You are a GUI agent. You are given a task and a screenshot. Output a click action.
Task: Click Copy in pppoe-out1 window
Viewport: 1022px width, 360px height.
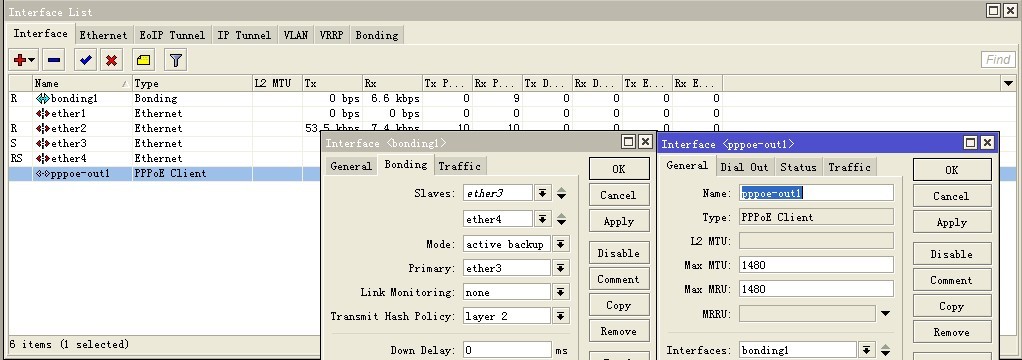point(952,306)
